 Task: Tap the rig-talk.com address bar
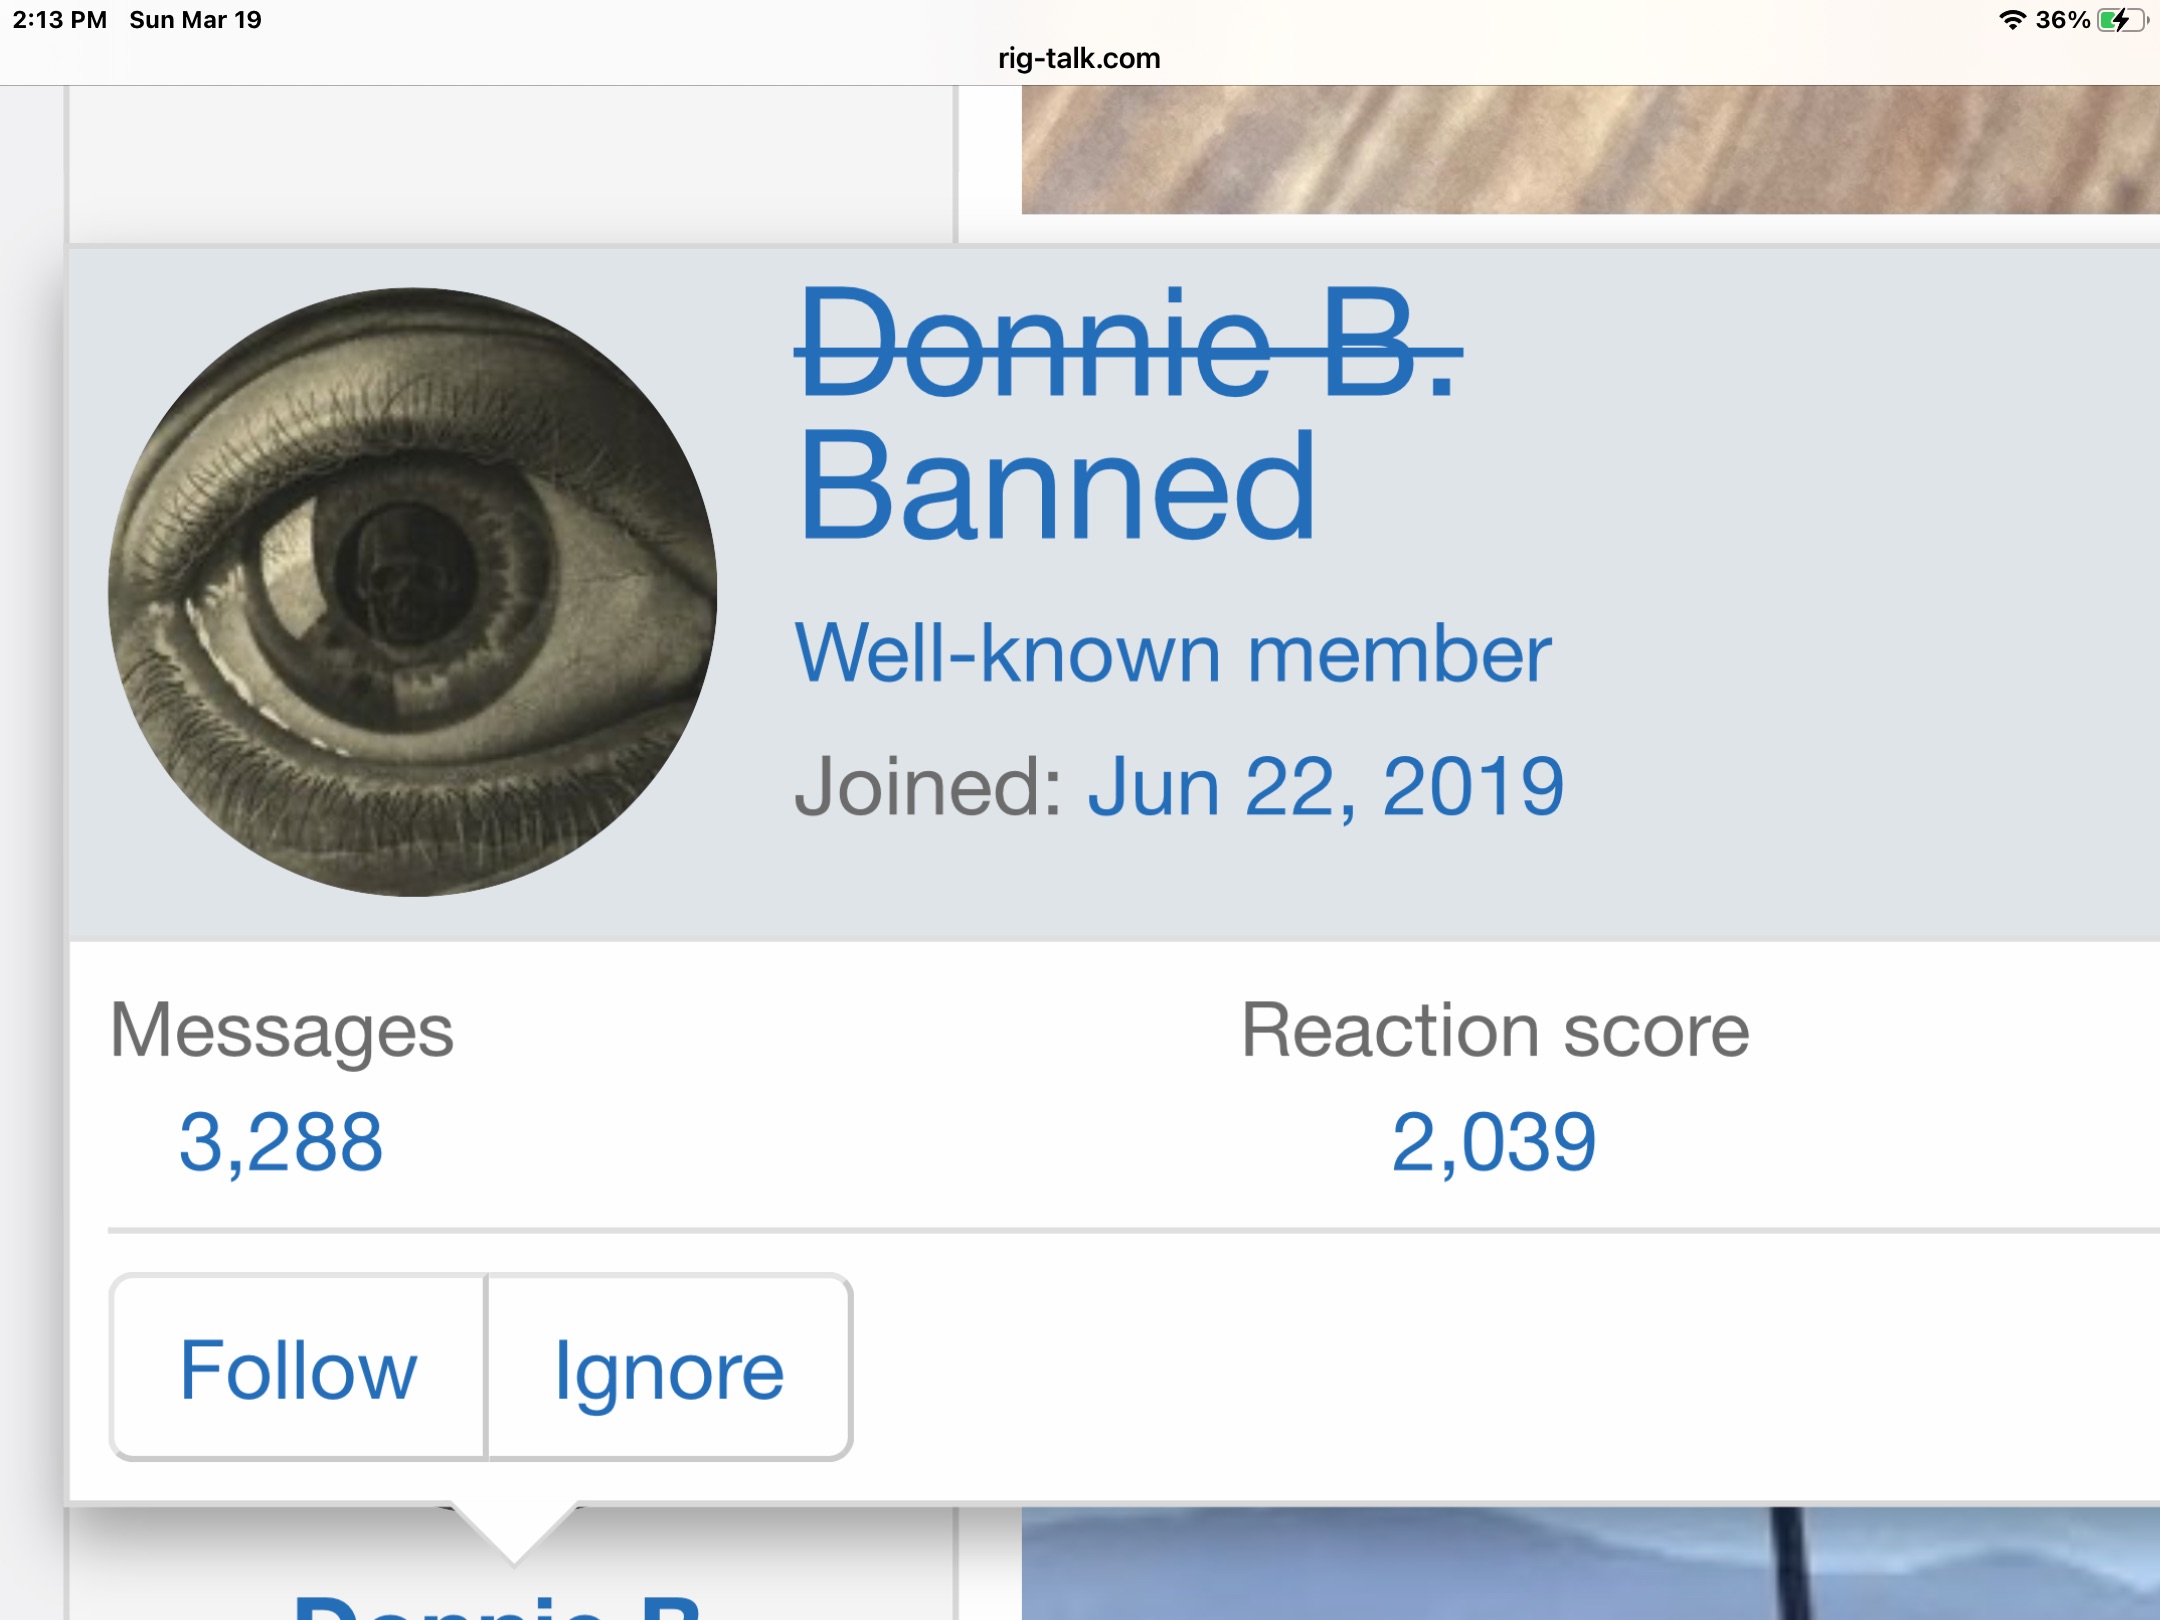1079,58
